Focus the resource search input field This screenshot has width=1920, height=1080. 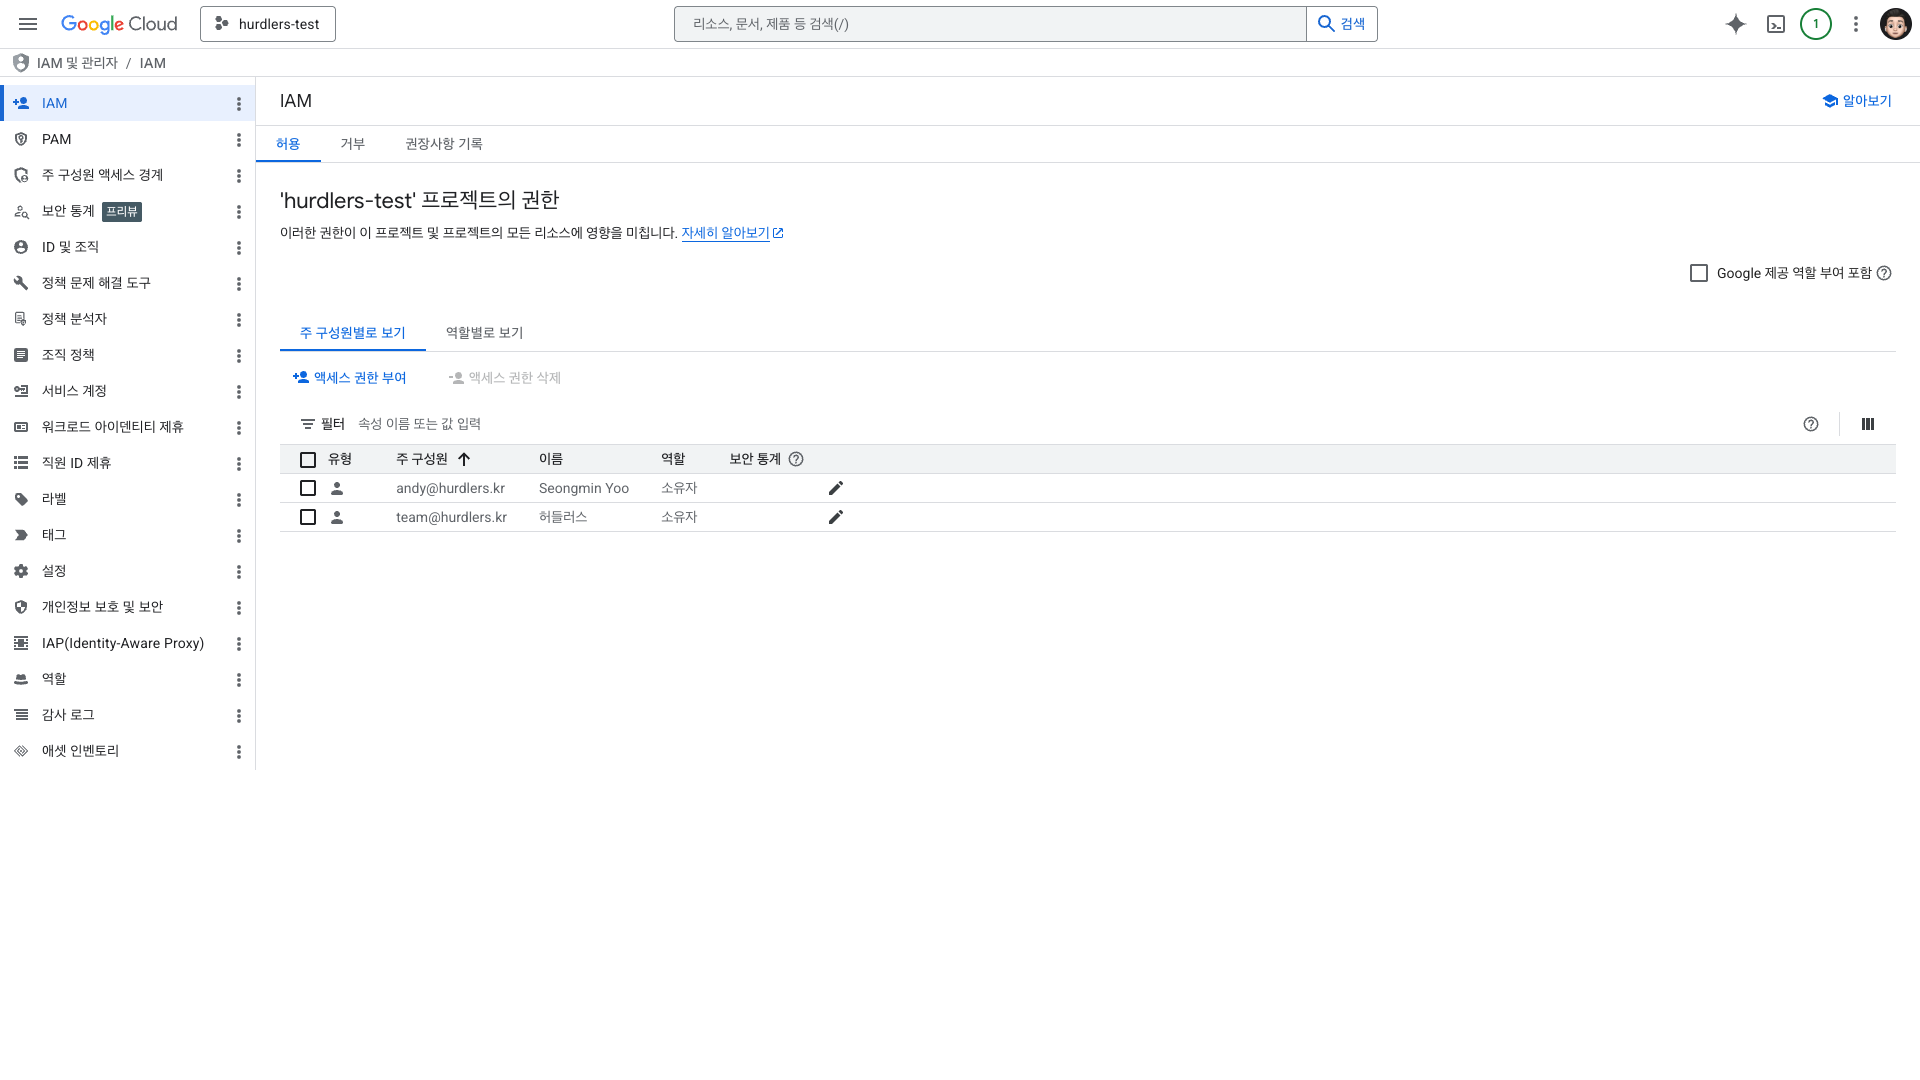coord(990,24)
